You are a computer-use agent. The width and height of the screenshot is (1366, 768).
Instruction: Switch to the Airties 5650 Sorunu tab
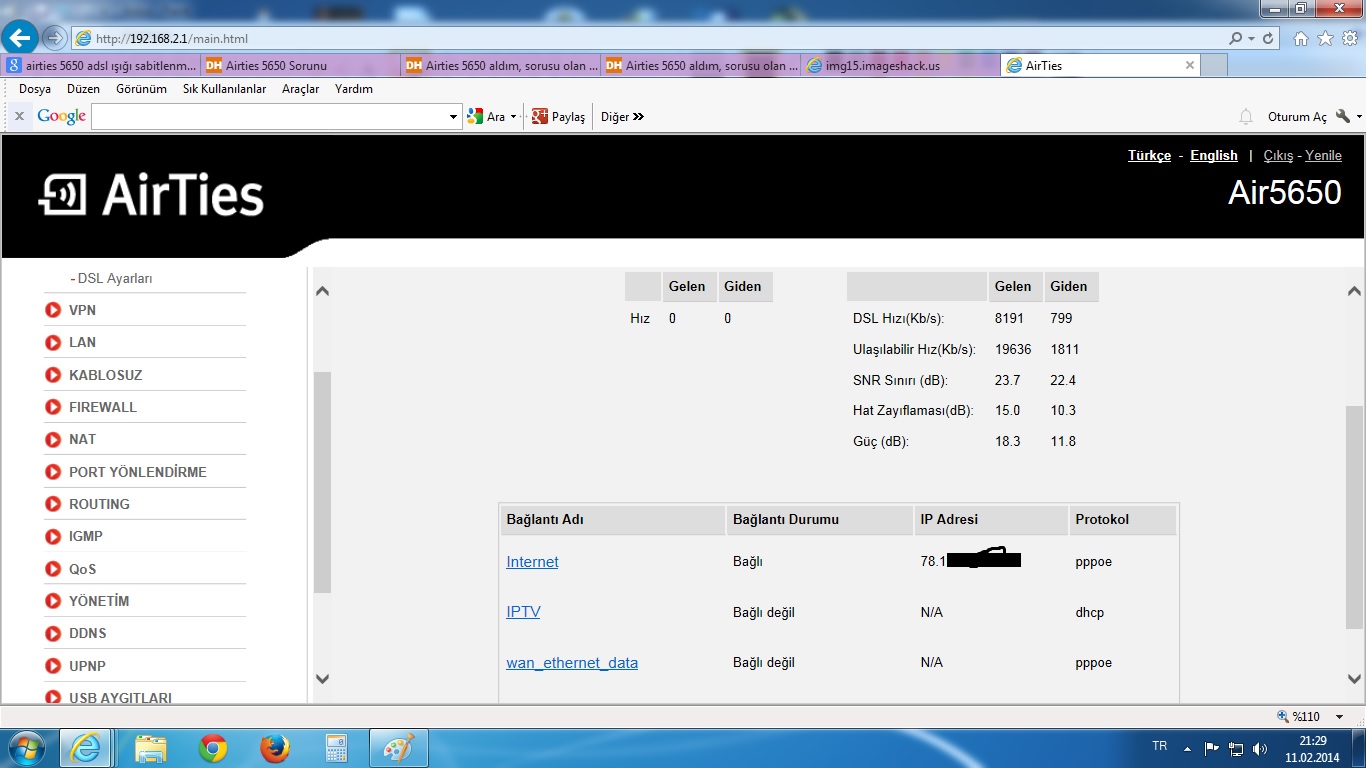(300, 66)
